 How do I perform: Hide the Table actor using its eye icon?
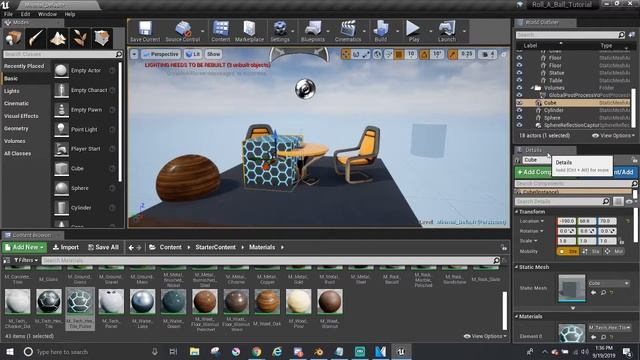(x=519, y=80)
